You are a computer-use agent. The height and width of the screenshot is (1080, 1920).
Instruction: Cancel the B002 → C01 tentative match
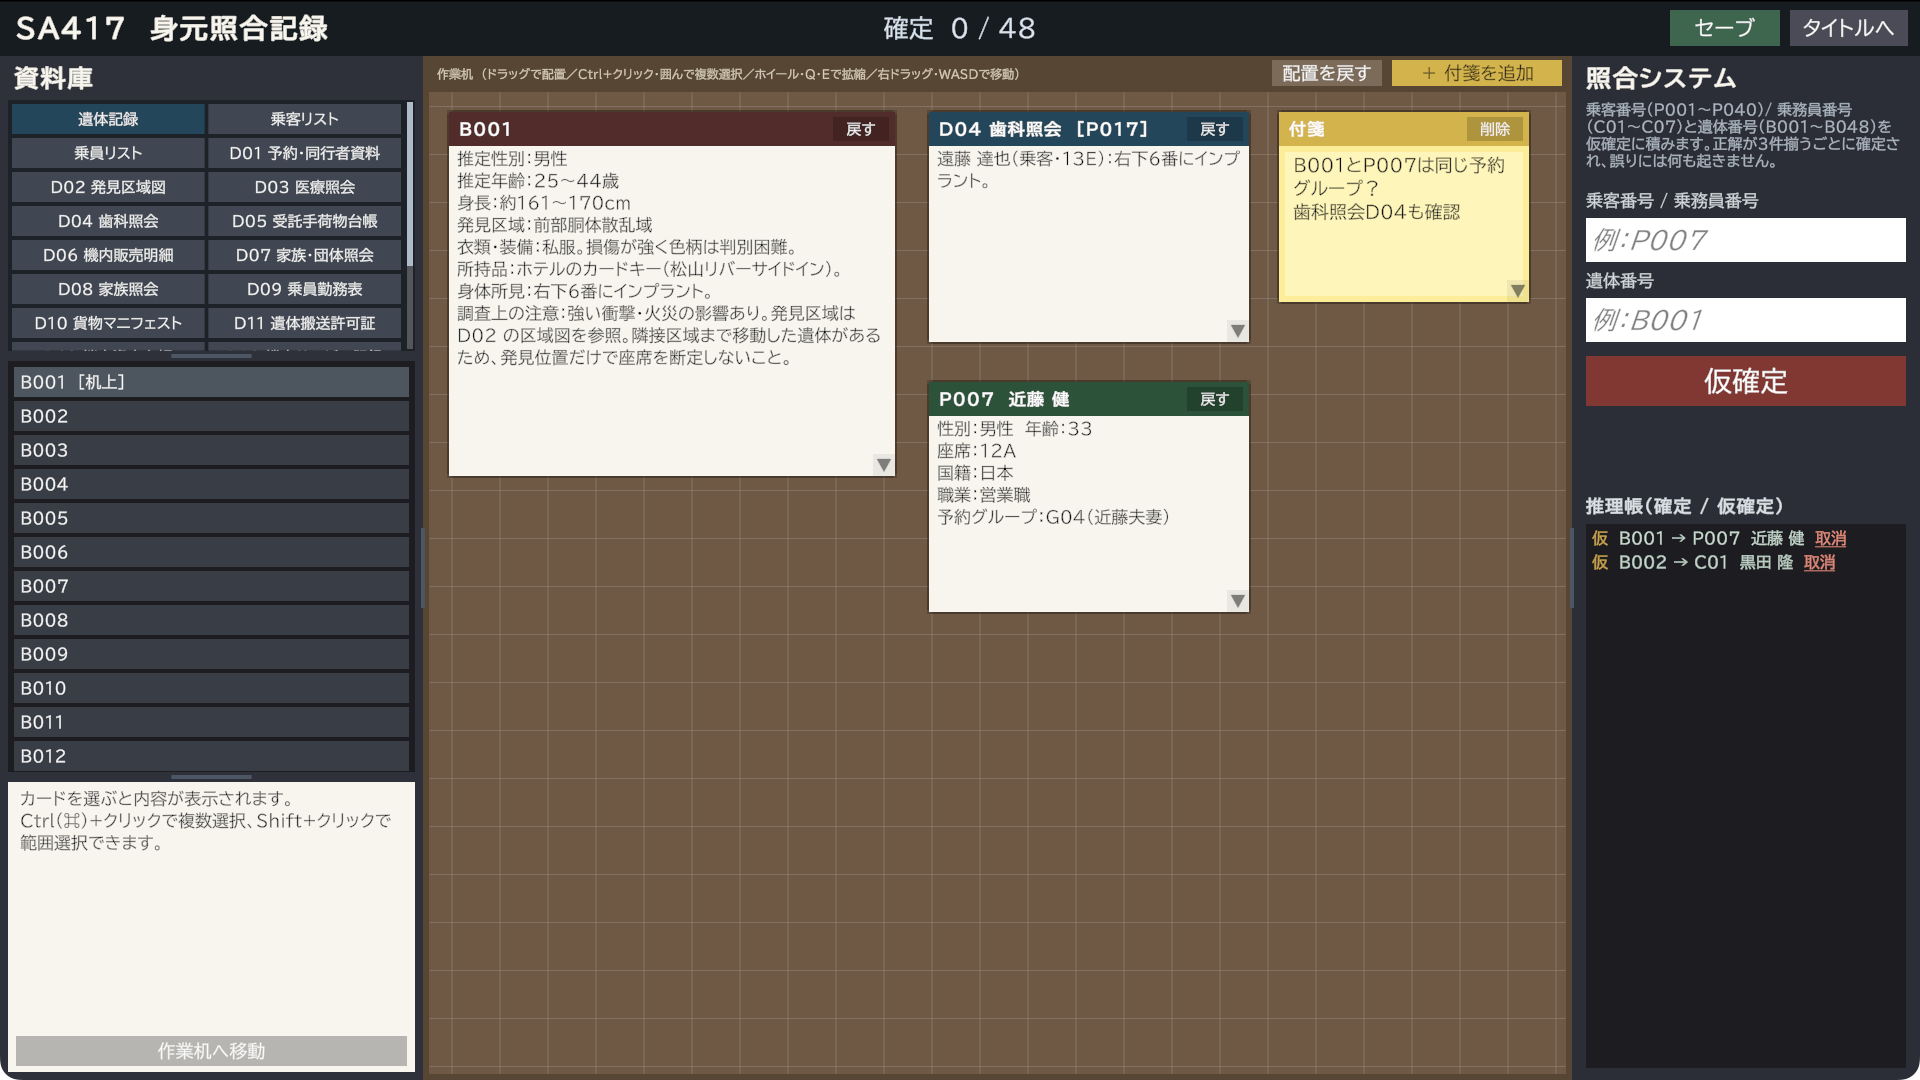pyautogui.click(x=1819, y=563)
